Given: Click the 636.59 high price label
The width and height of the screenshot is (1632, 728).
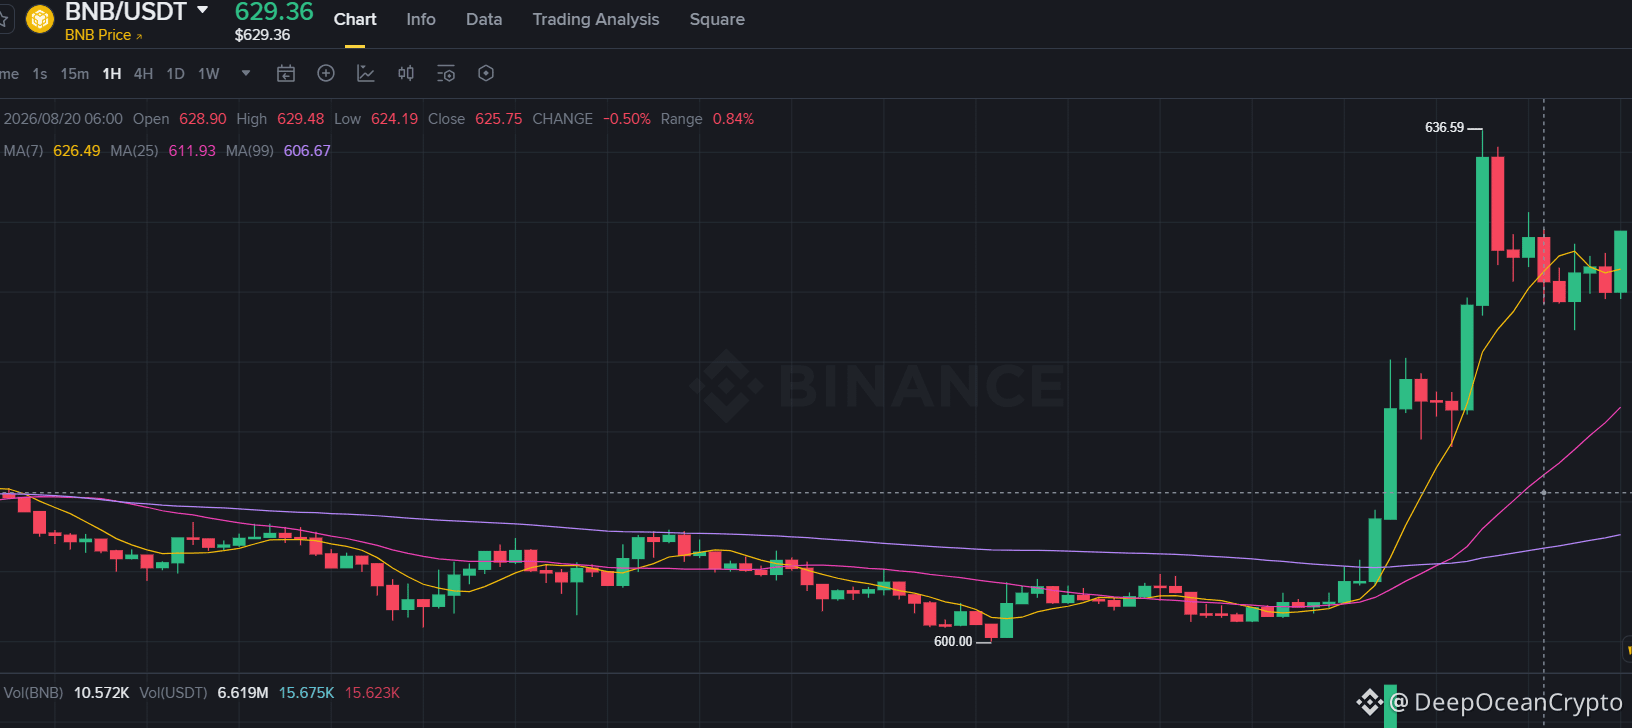Looking at the screenshot, I should pos(1445,128).
